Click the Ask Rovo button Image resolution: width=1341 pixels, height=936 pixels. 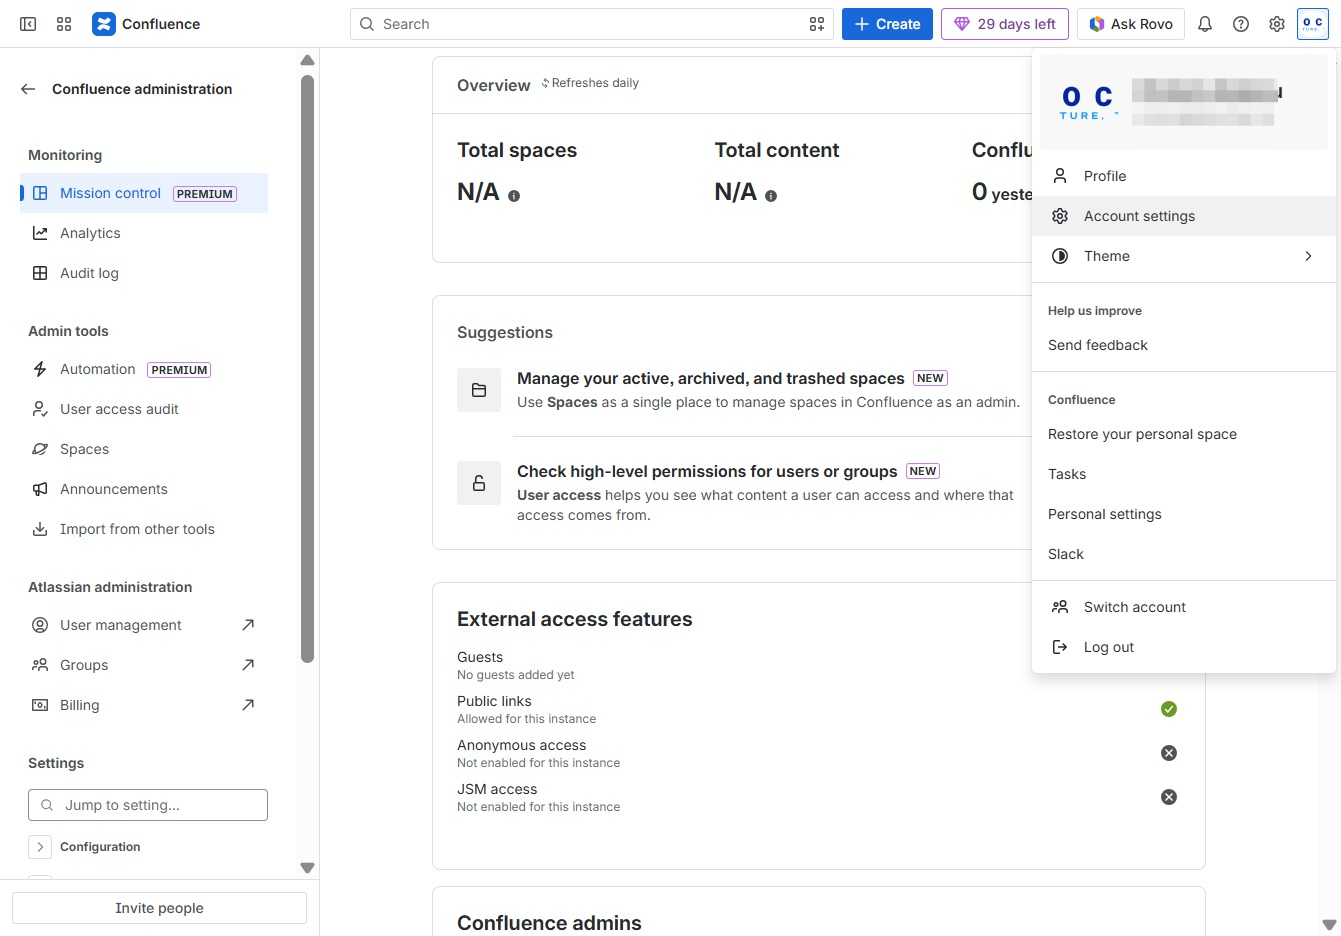click(1131, 24)
